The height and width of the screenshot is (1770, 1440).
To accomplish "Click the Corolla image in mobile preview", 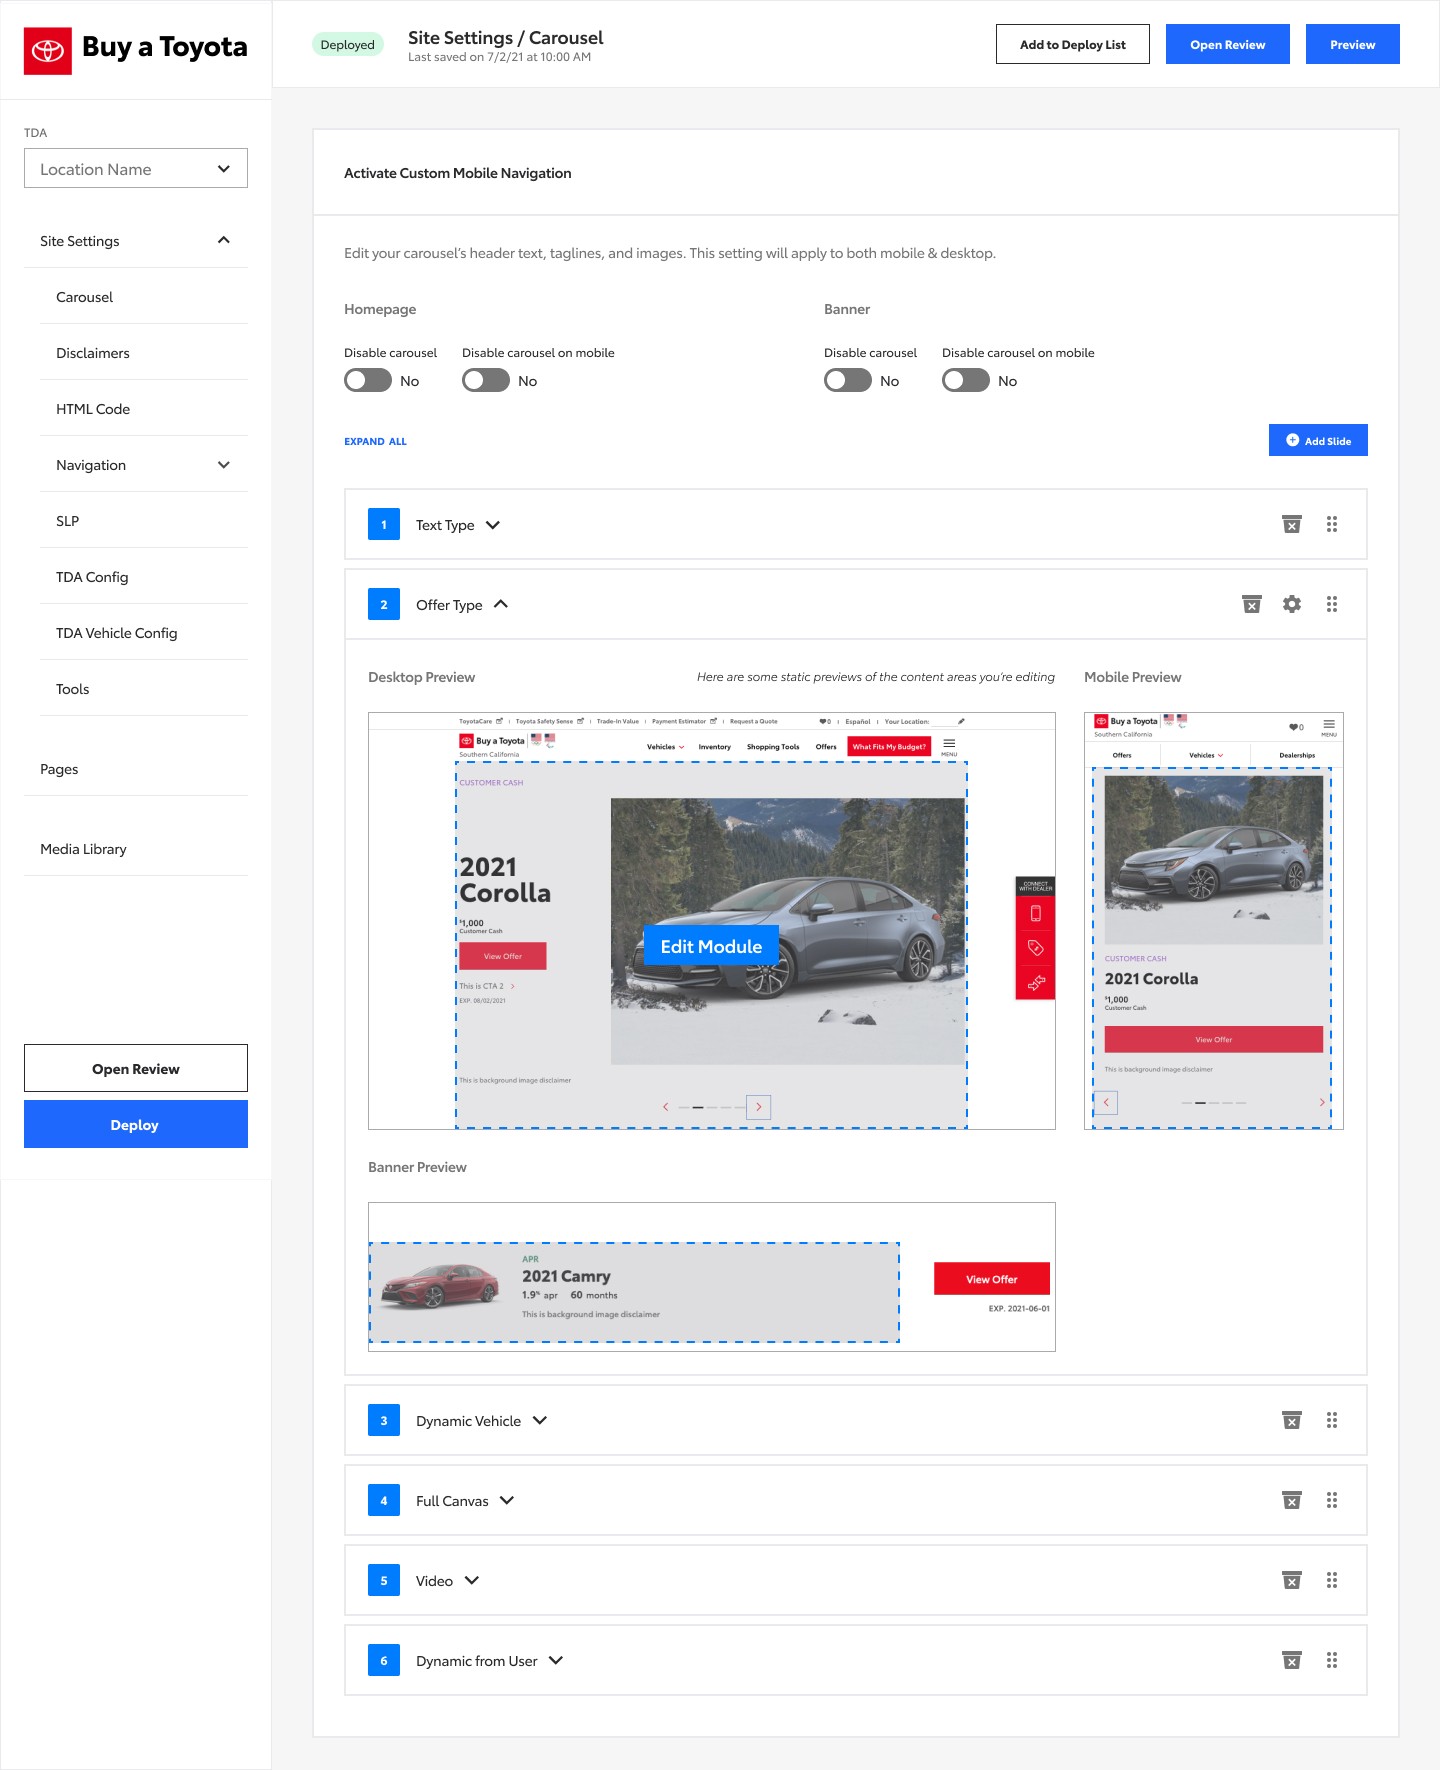I will coord(1214,860).
